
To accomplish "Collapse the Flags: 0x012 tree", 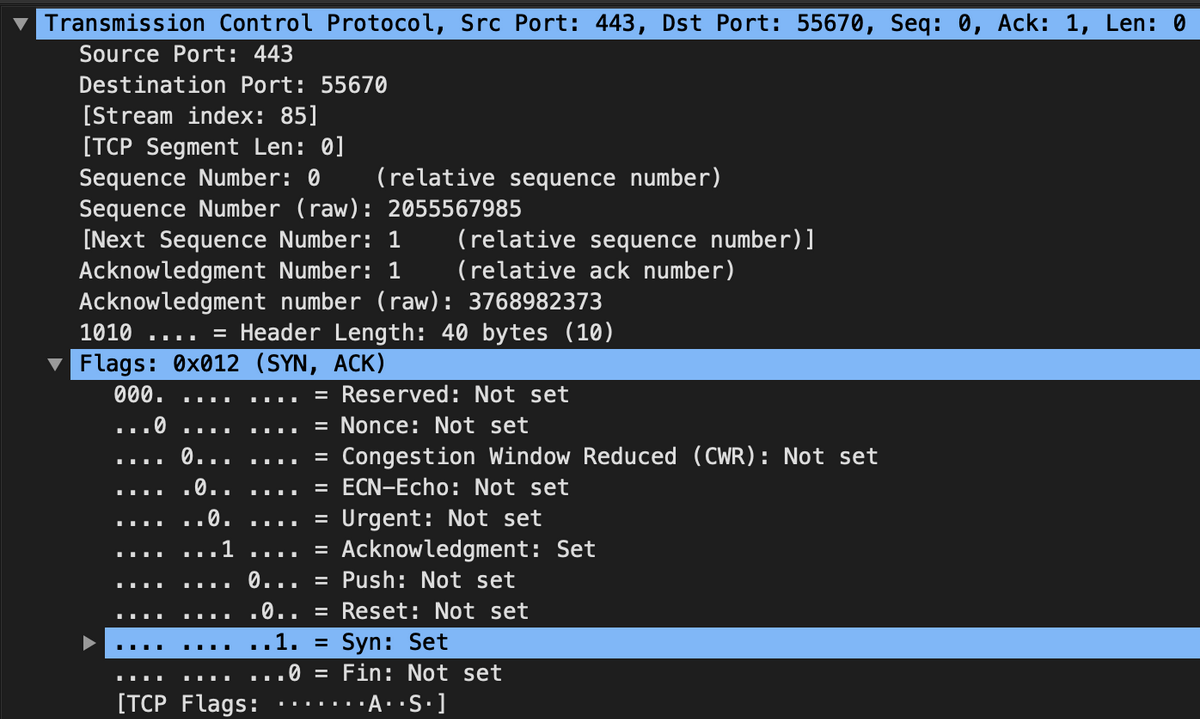I will click(x=56, y=364).
